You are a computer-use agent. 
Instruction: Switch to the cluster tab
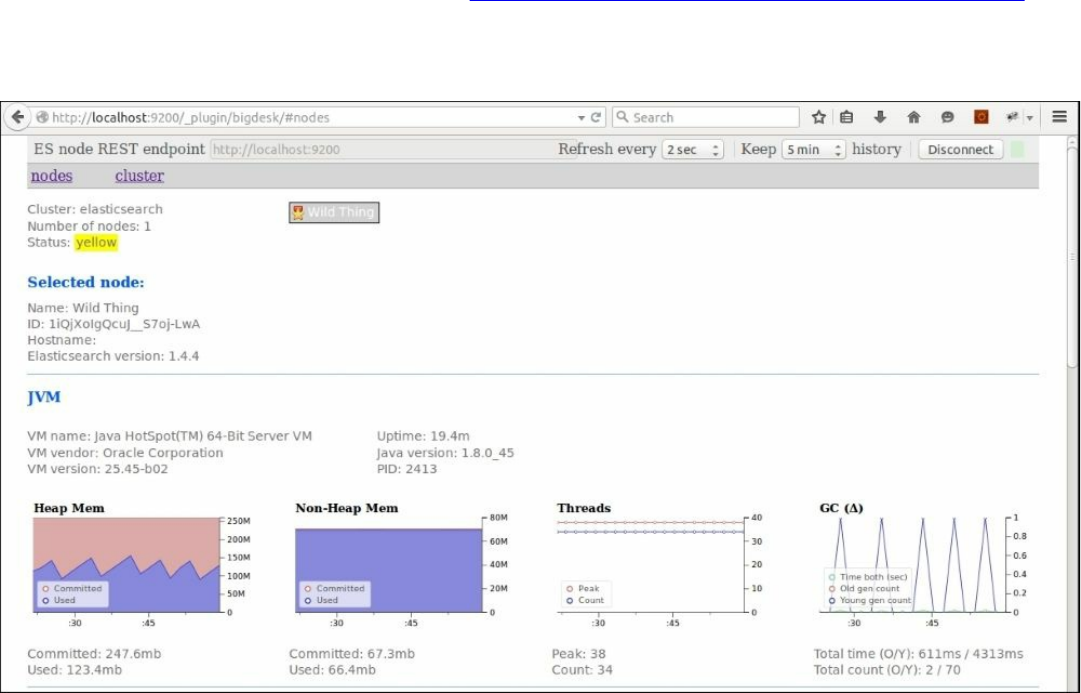click(x=139, y=176)
